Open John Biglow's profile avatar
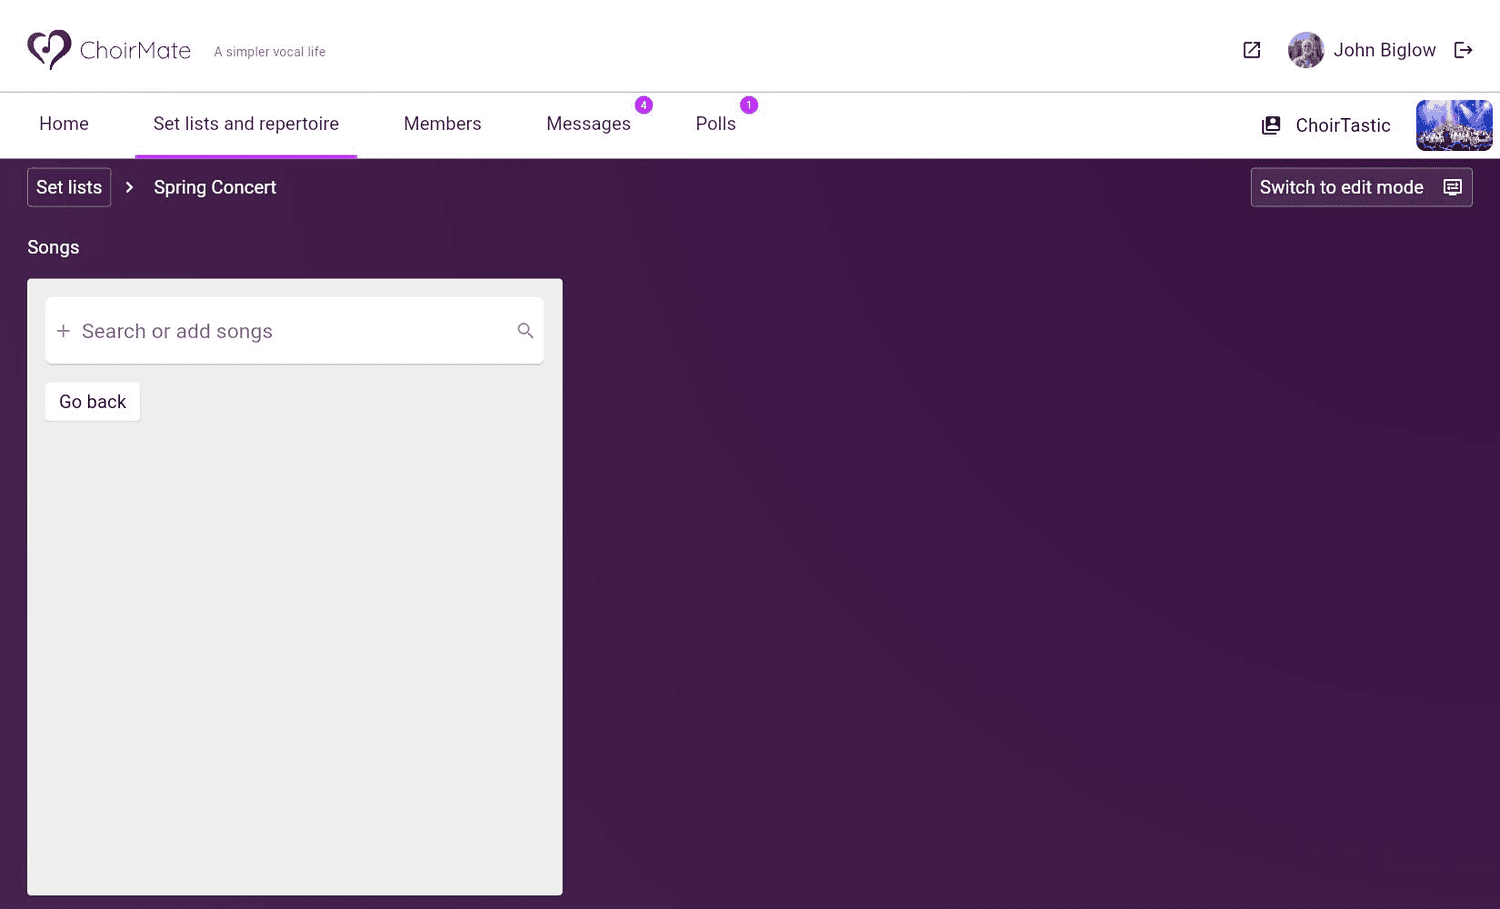This screenshot has height=909, width=1500. point(1306,50)
